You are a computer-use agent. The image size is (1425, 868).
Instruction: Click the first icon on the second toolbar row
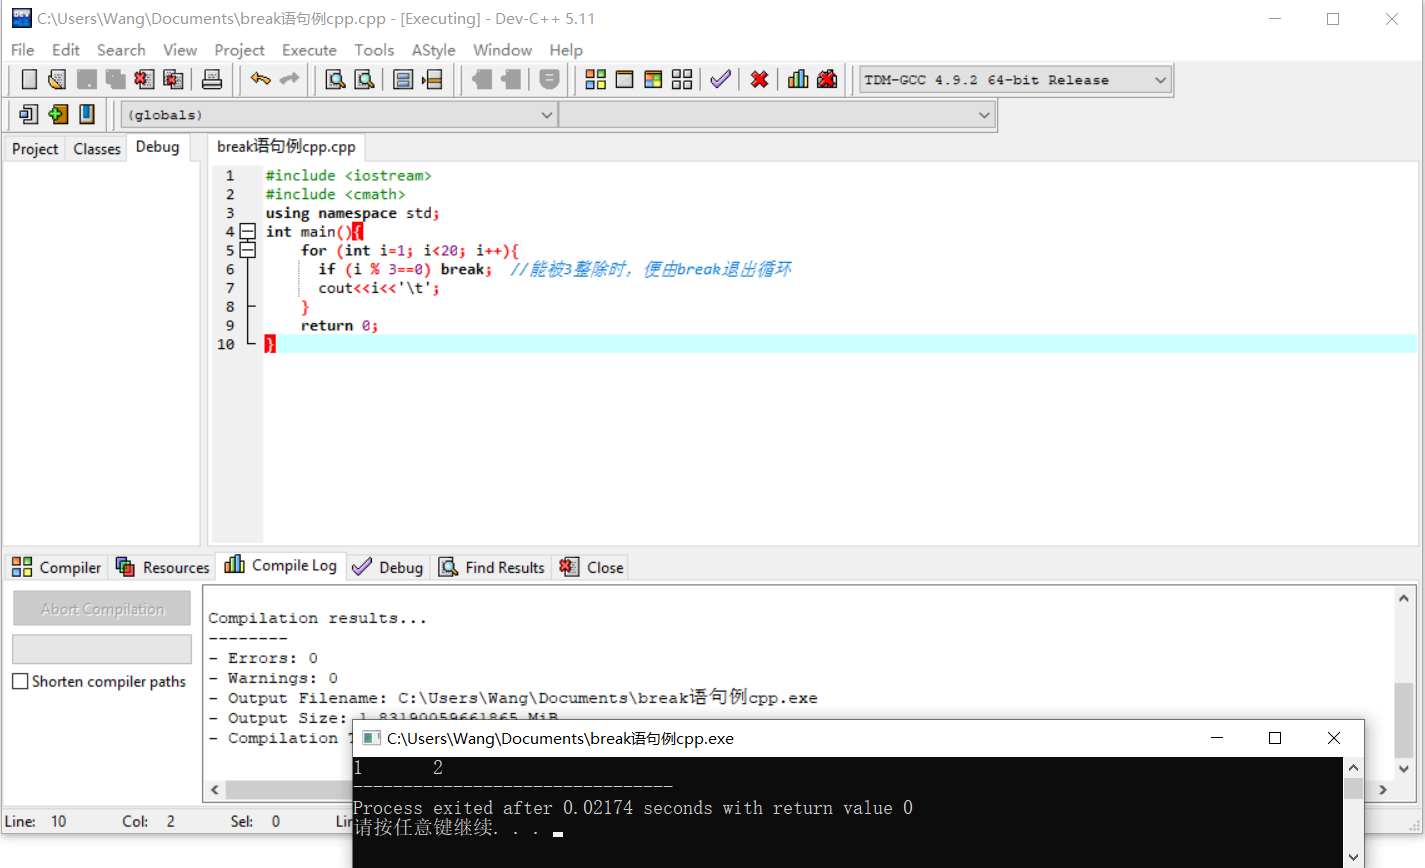tap(28, 114)
